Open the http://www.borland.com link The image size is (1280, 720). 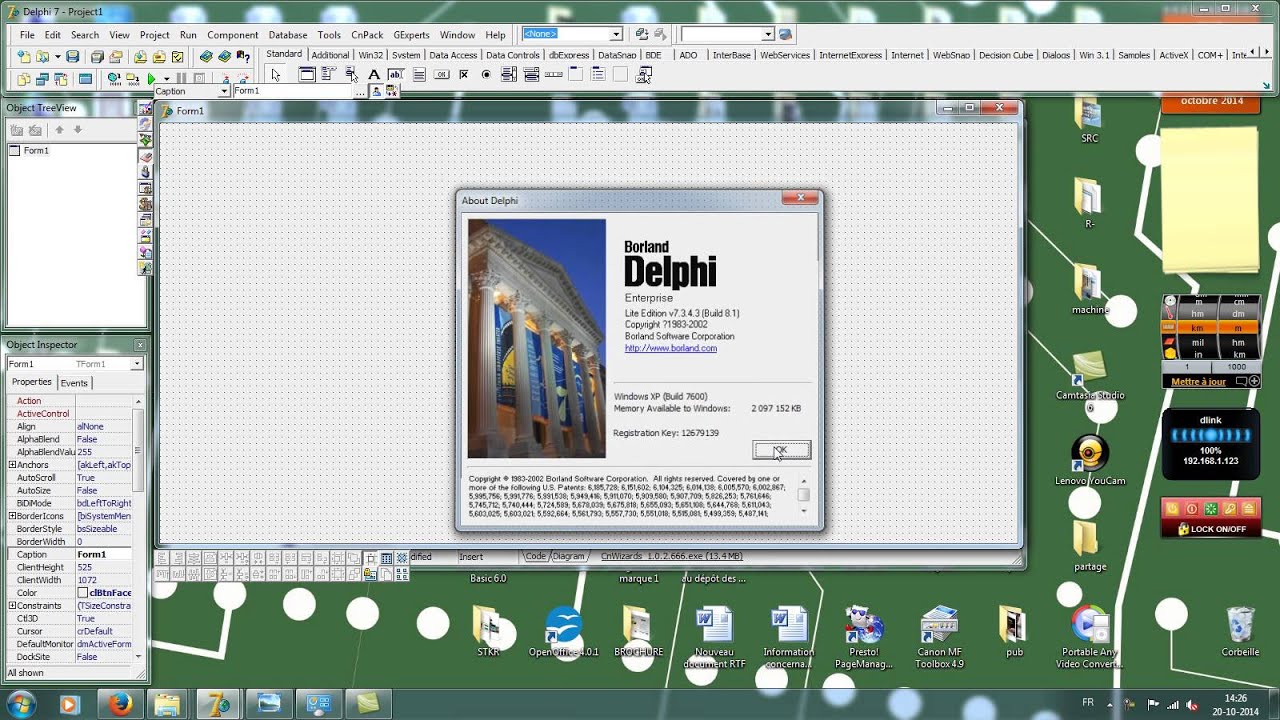[670, 348]
